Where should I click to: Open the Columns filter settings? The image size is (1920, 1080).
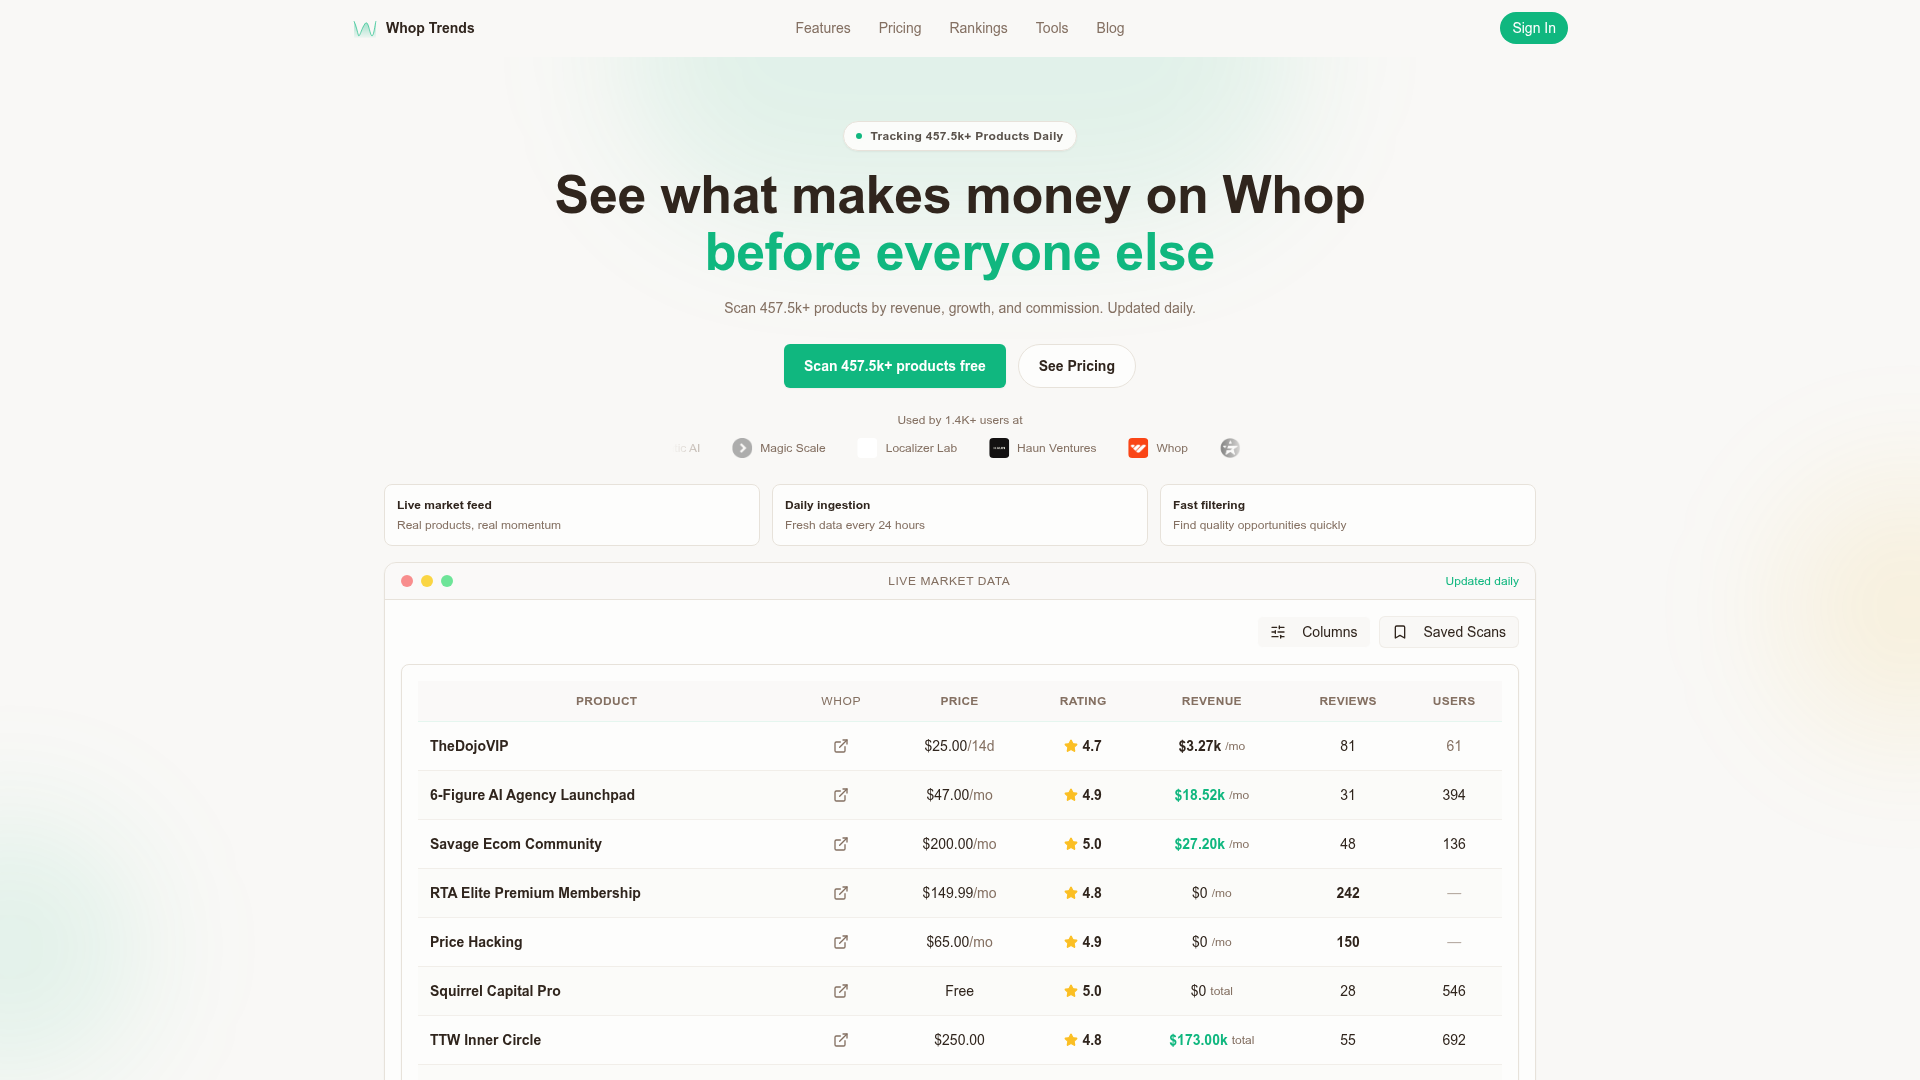(1314, 632)
